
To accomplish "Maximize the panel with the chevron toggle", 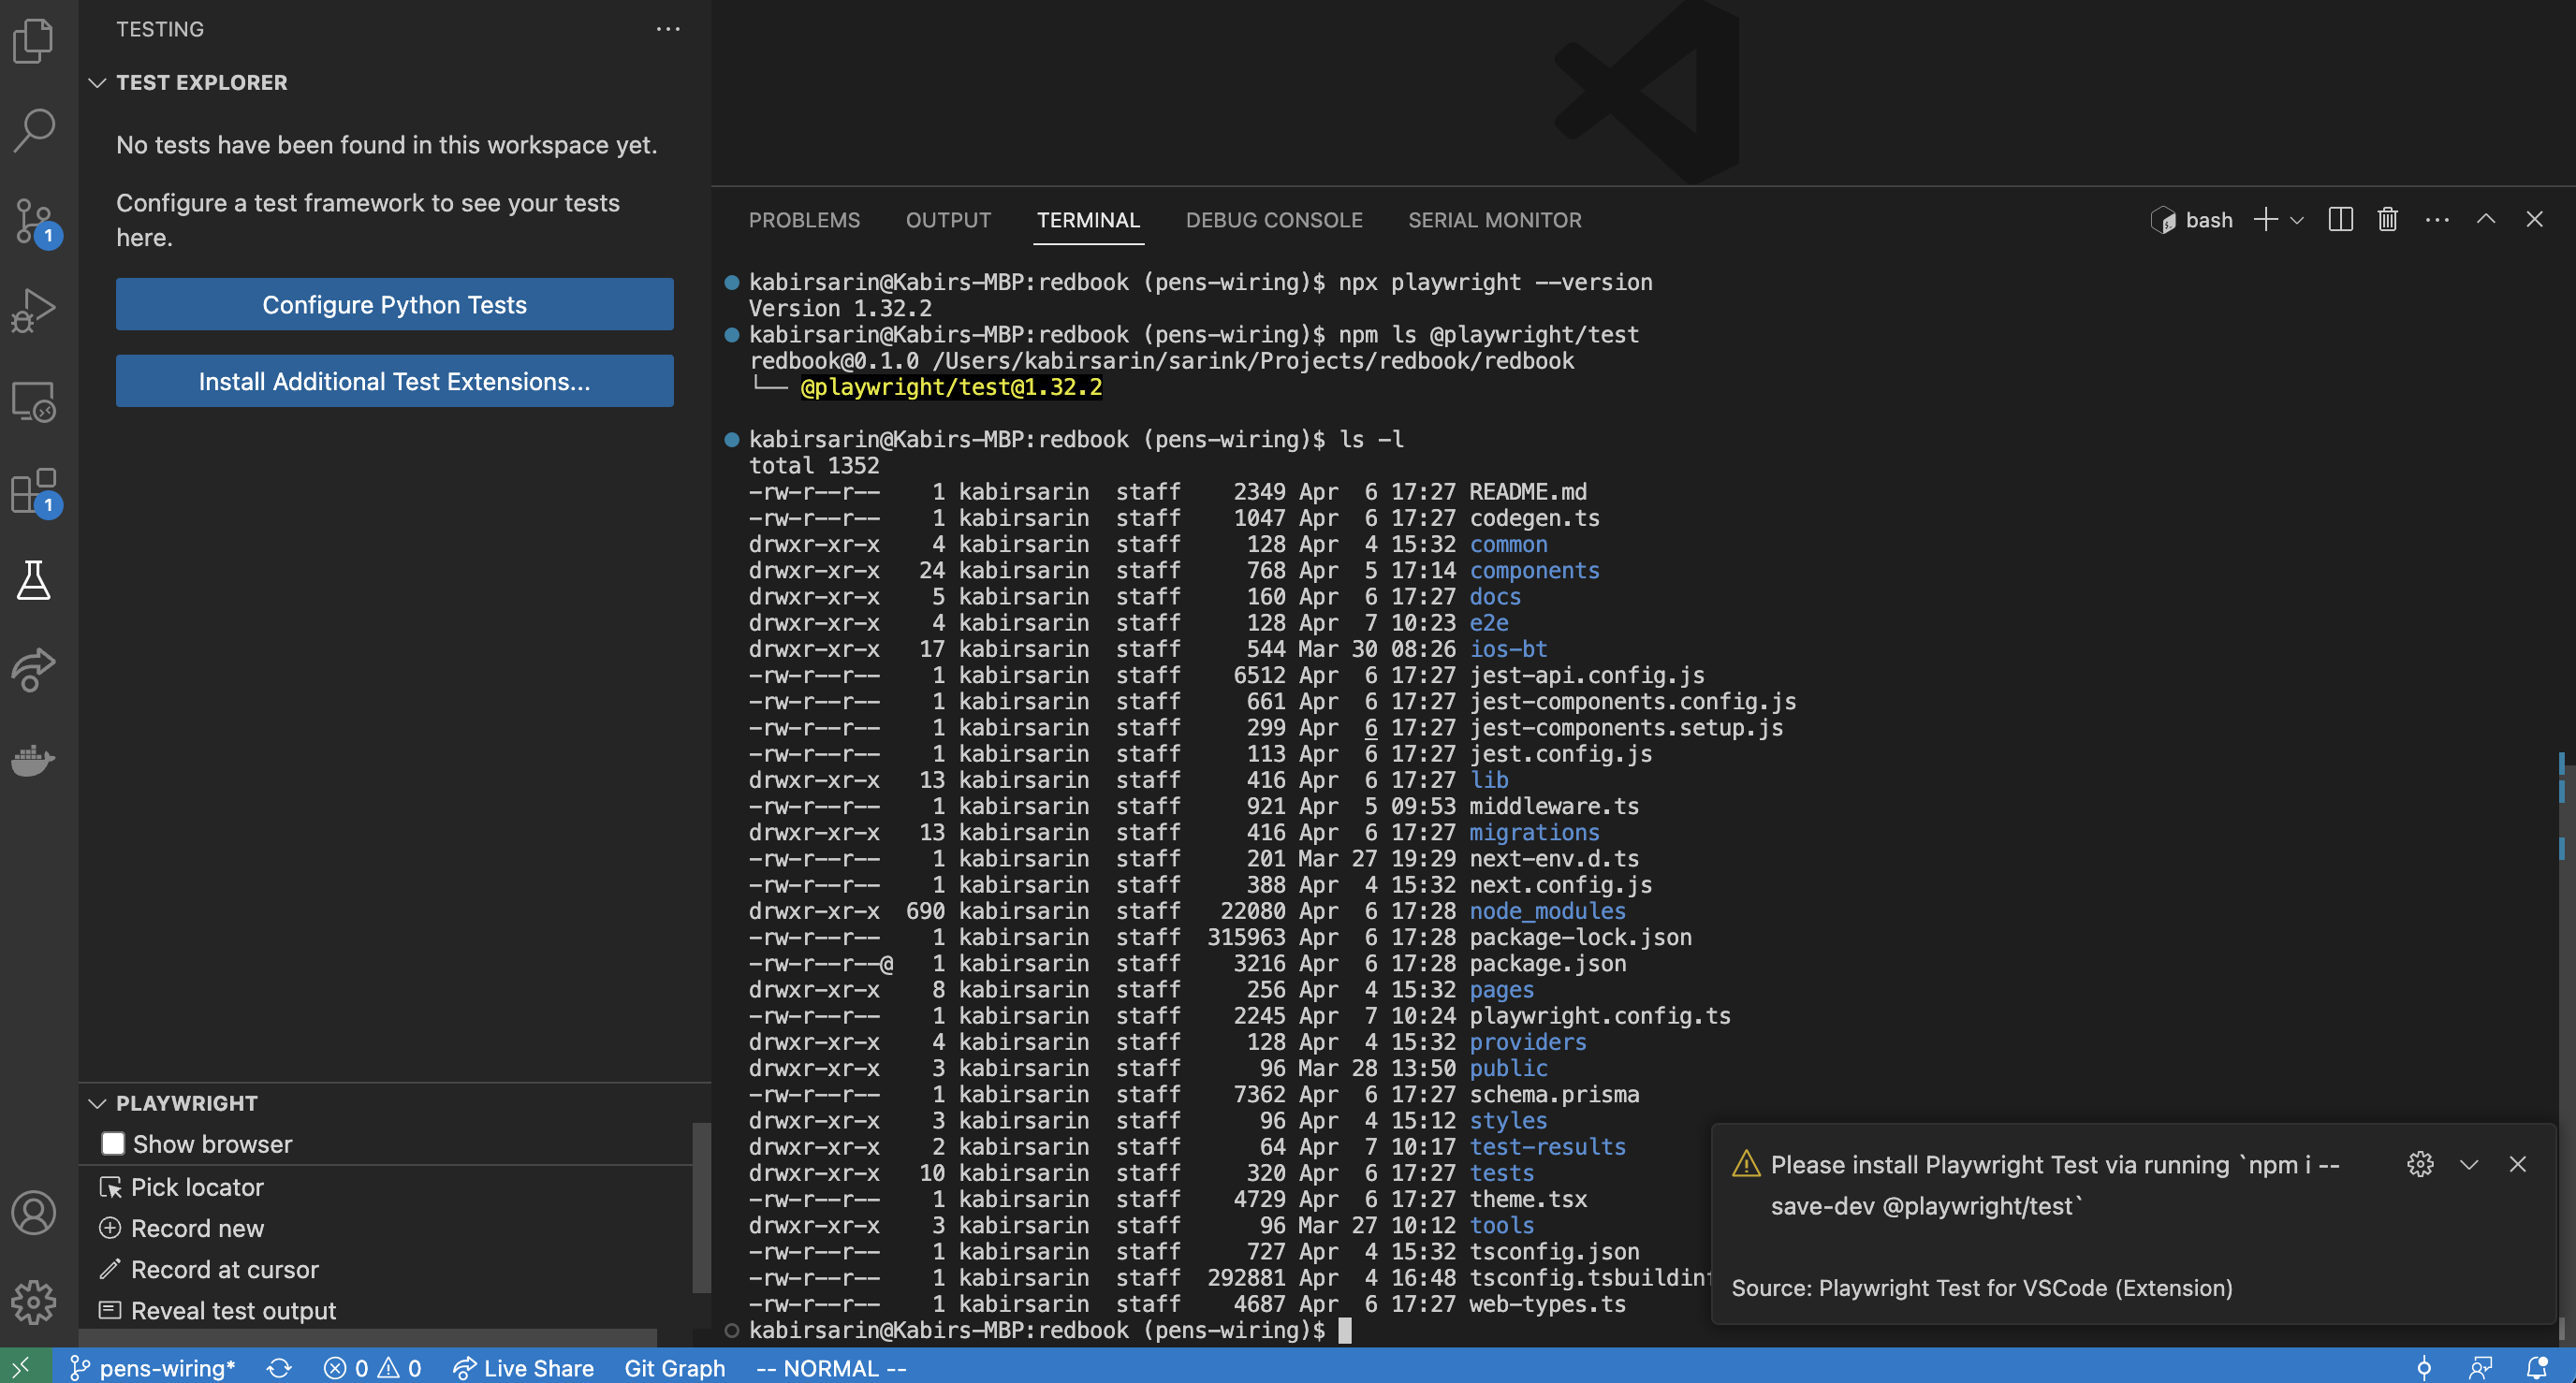I will pyautogui.click(x=2486, y=219).
